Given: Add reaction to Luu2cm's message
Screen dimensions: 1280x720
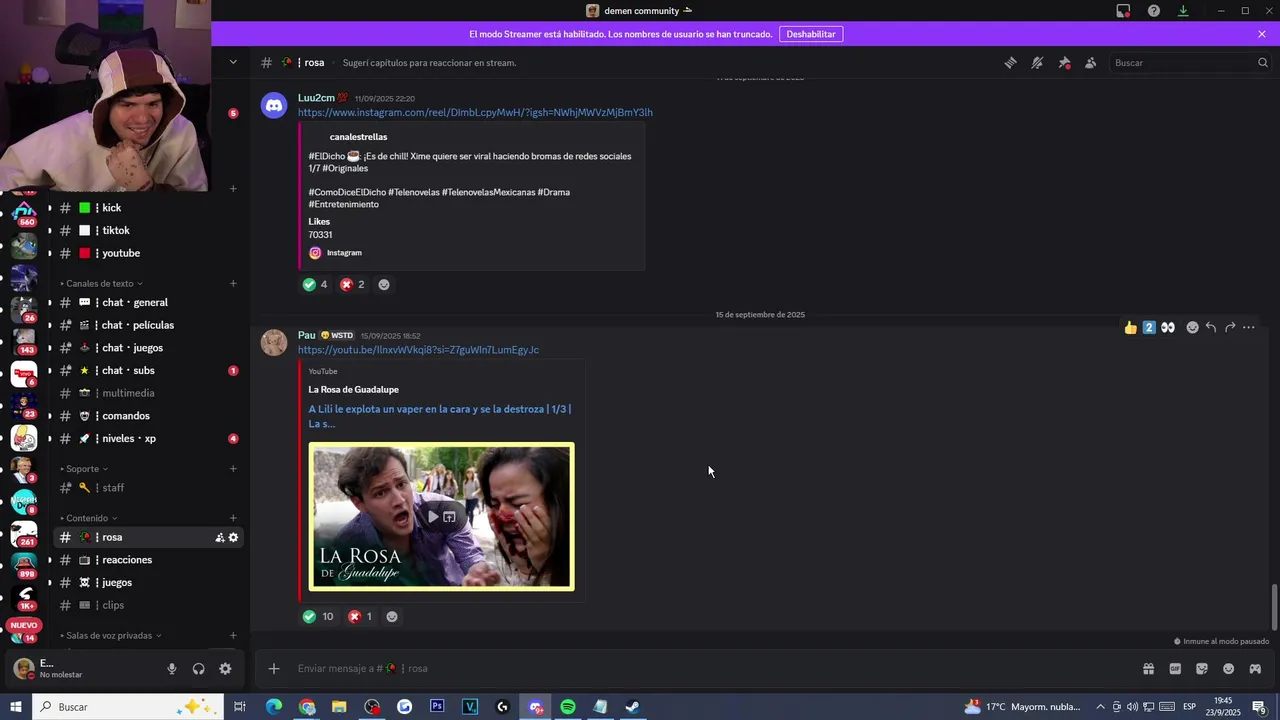Looking at the screenshot, I should point(384,284).
